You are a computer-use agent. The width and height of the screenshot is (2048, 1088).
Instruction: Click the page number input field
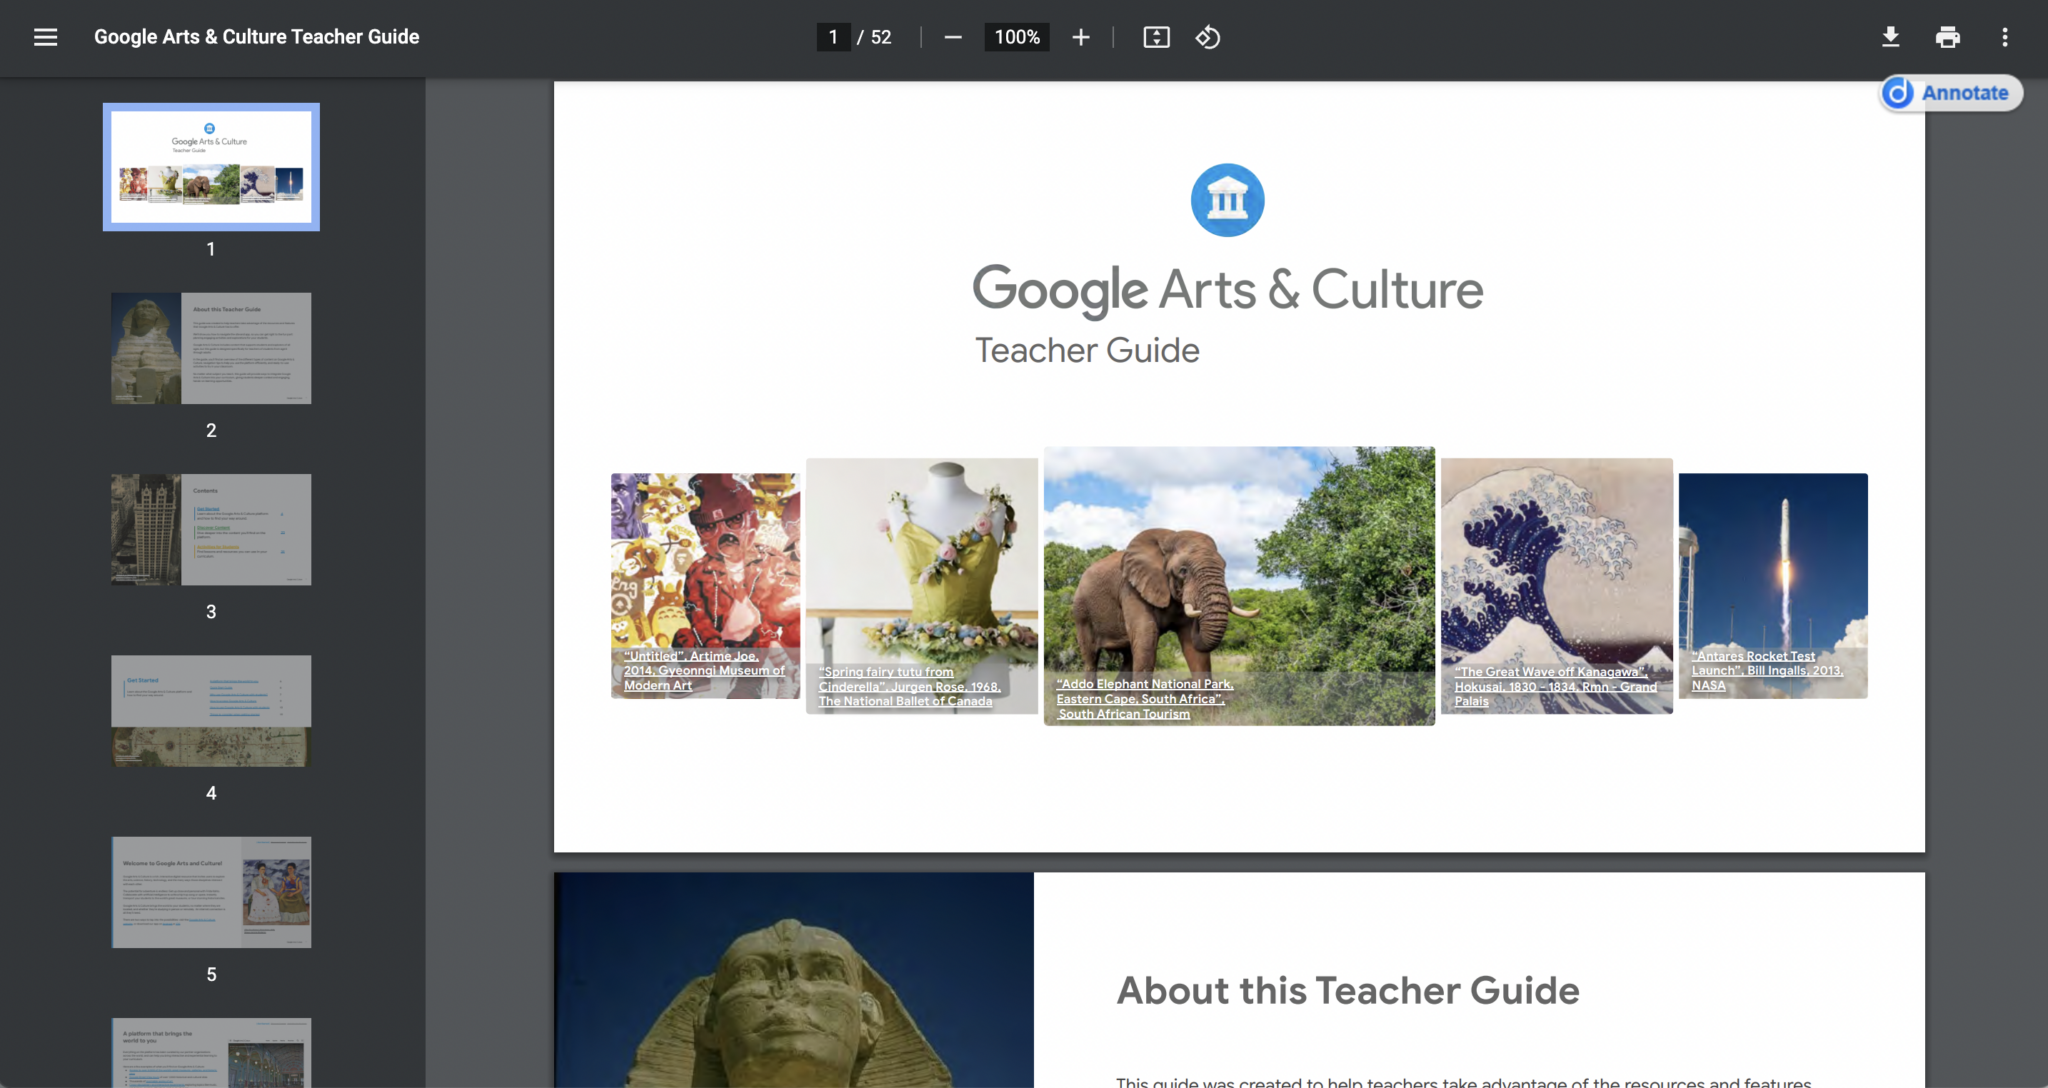833,37
